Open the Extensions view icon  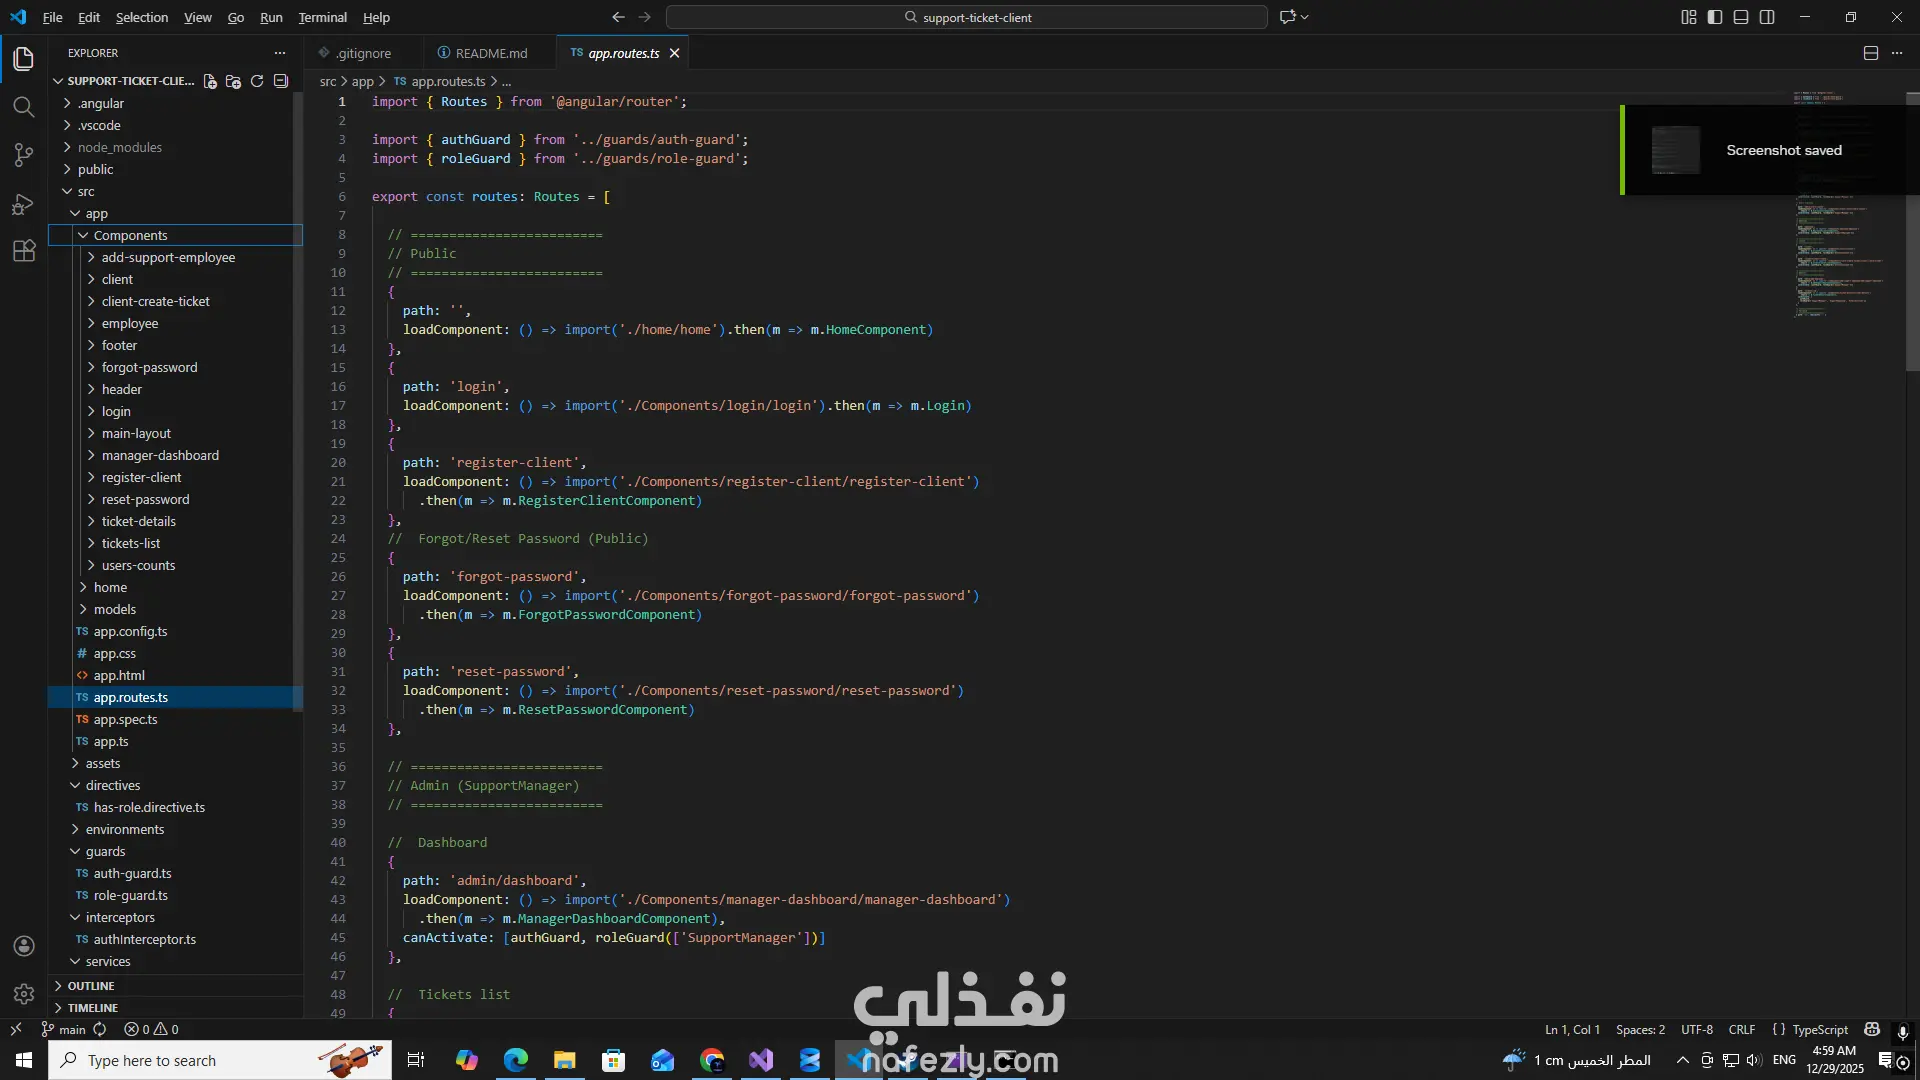click(24, 252)
